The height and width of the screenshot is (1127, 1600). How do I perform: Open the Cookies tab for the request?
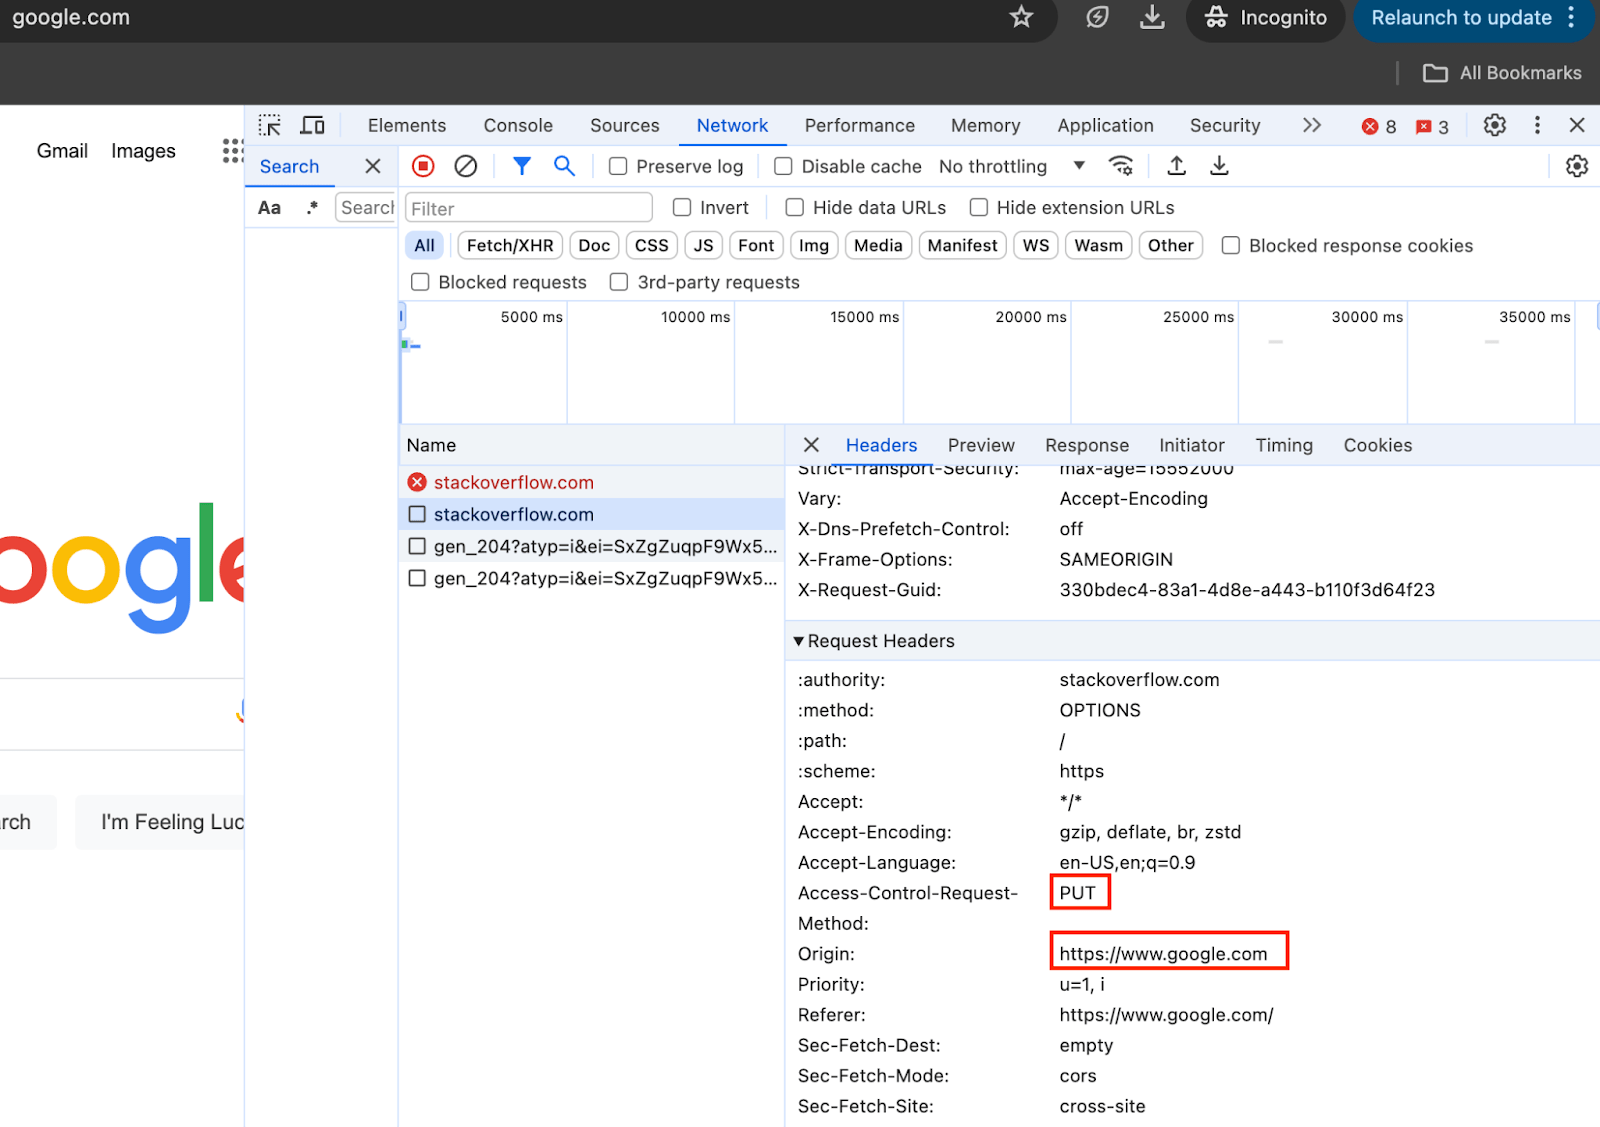point(1377,445)
